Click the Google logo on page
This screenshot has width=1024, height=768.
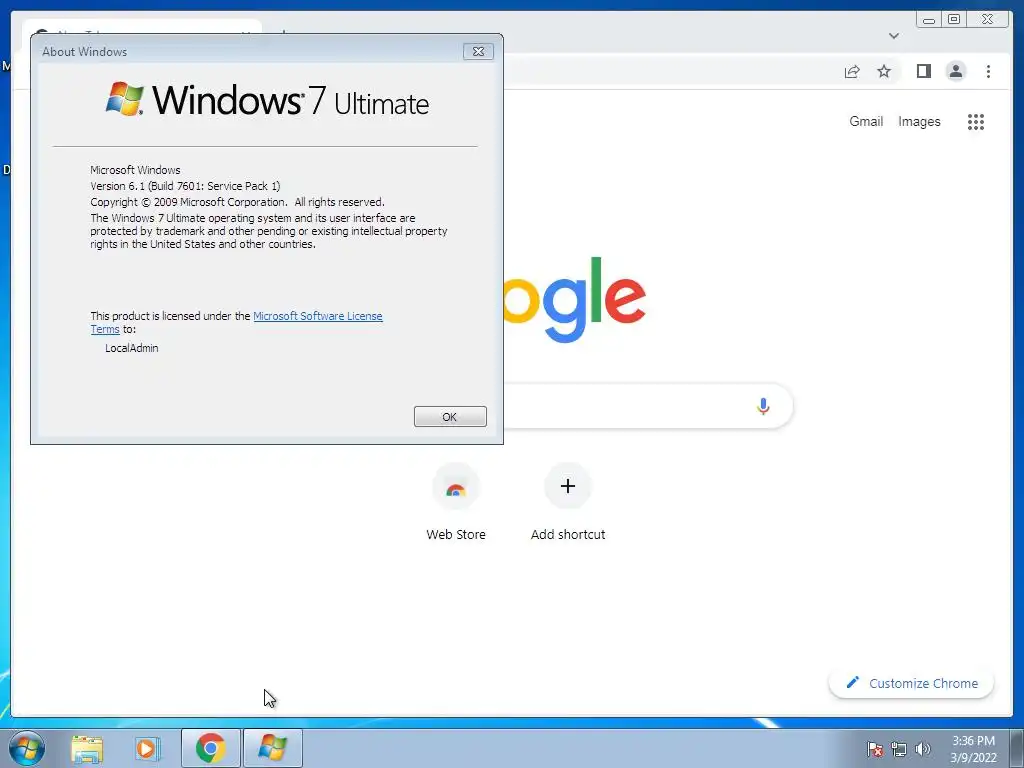tap(575, 299)
